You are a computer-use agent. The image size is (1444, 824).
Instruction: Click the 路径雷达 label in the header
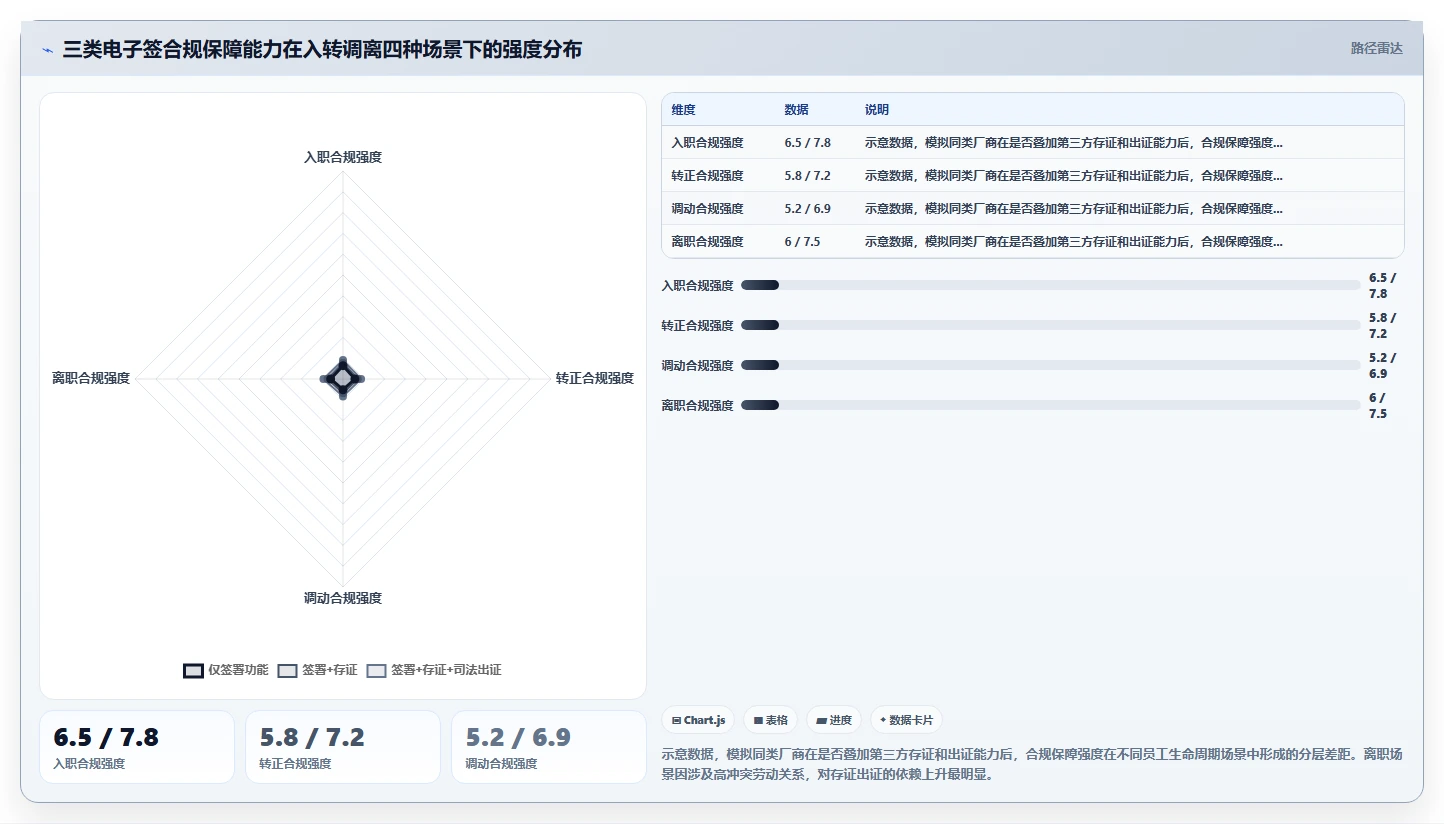pos(1377,48)
